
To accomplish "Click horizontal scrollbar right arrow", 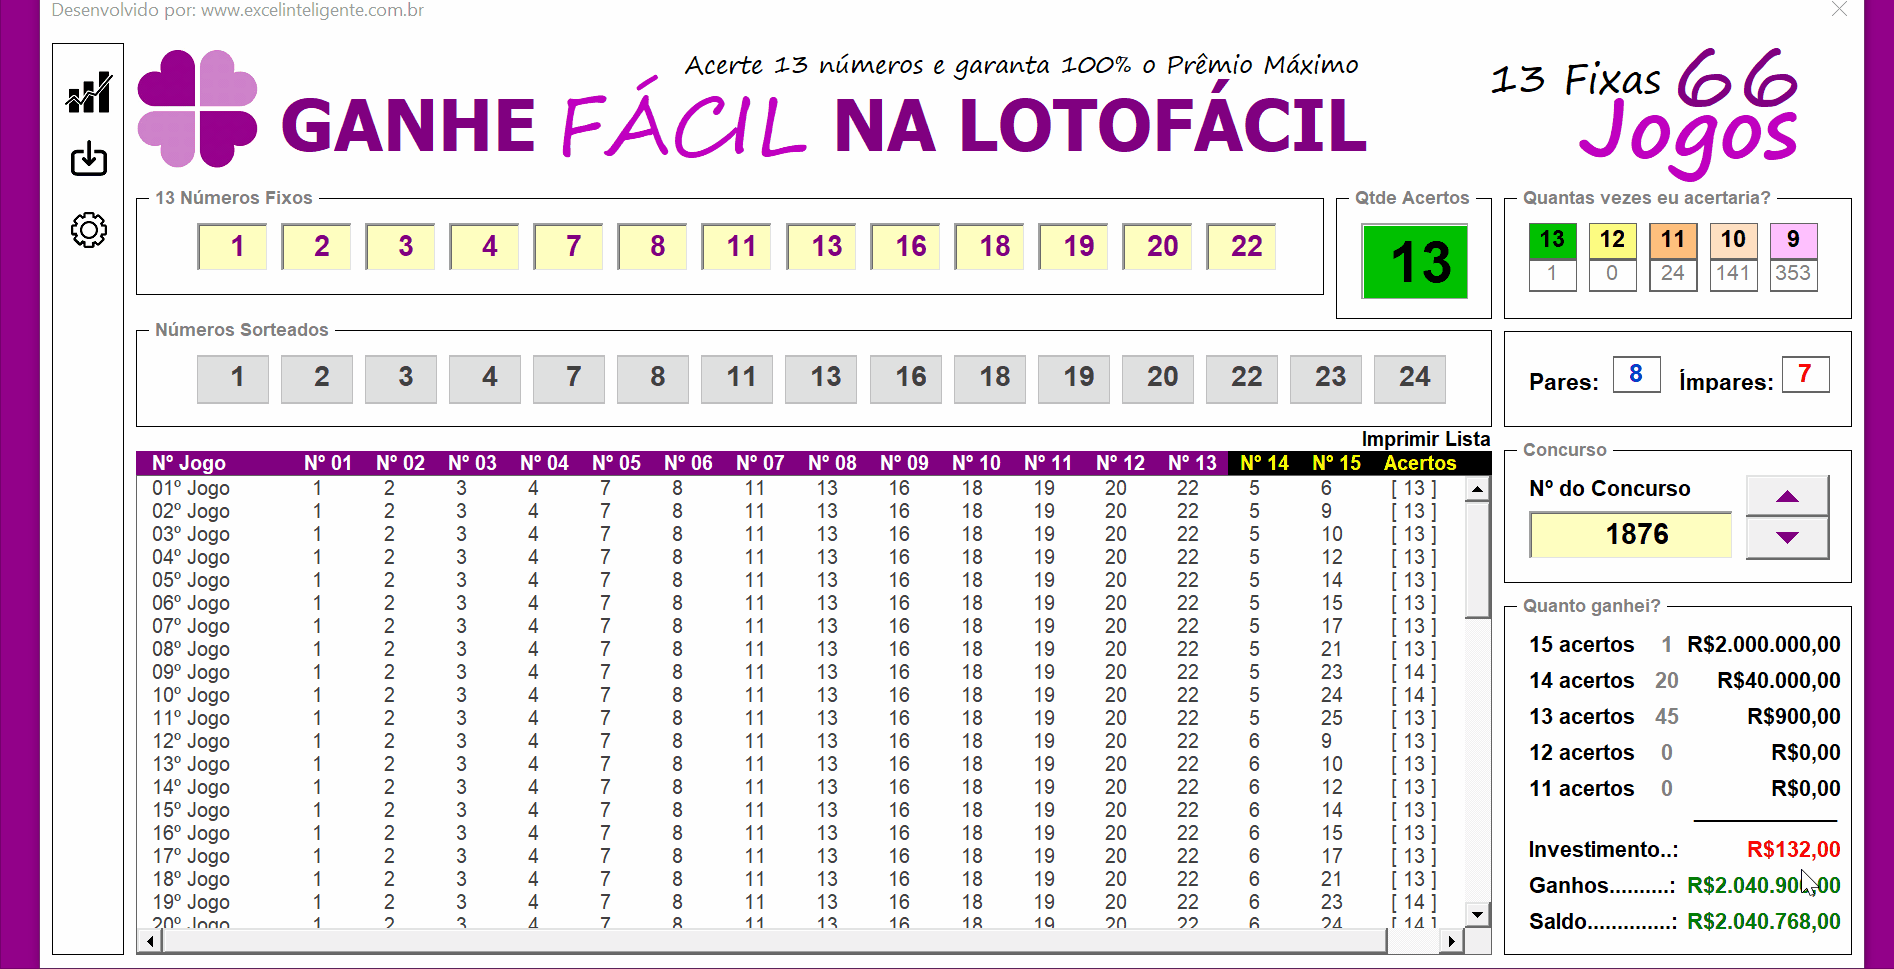I will pos(1452,940).
